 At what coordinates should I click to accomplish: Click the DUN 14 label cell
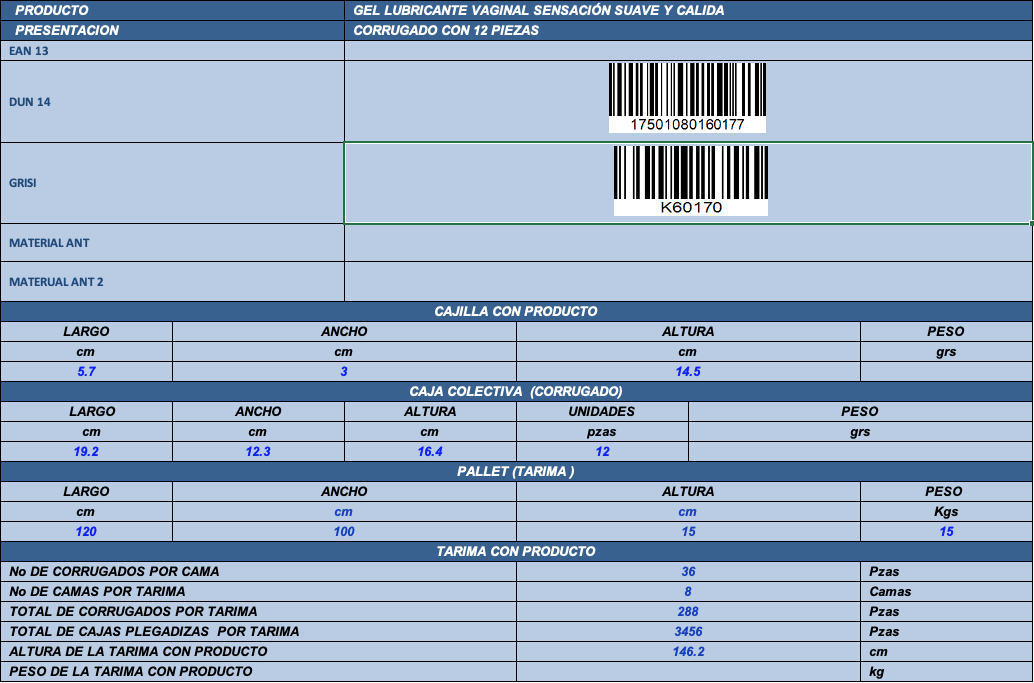172,102
